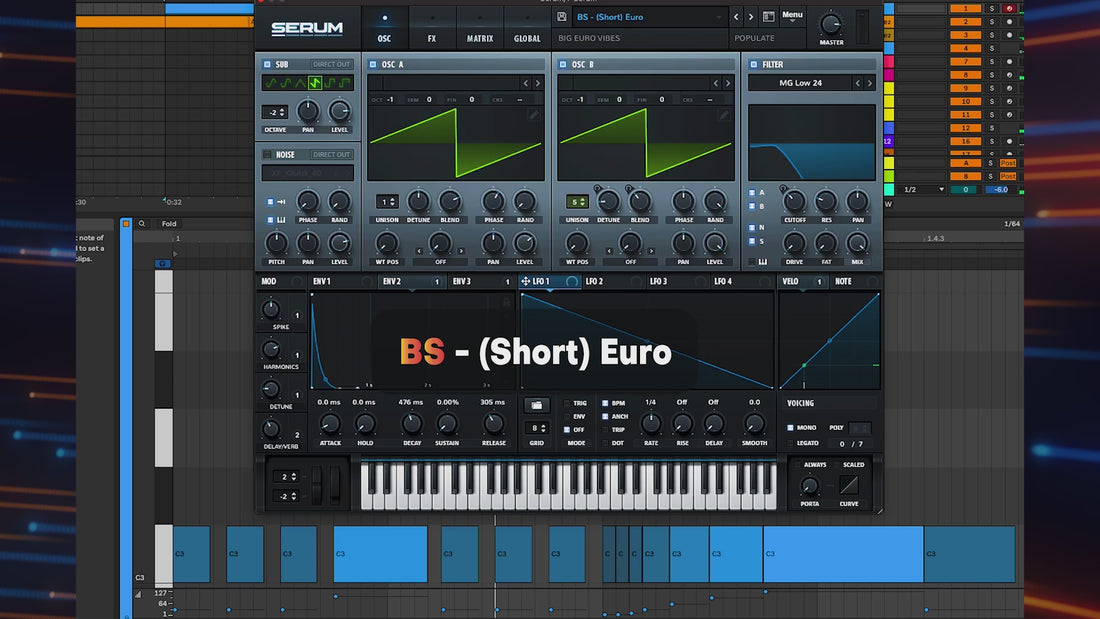
Task: Open the Serum Menu dropdown
Action: pyautogui.click(x=792, y=16)
